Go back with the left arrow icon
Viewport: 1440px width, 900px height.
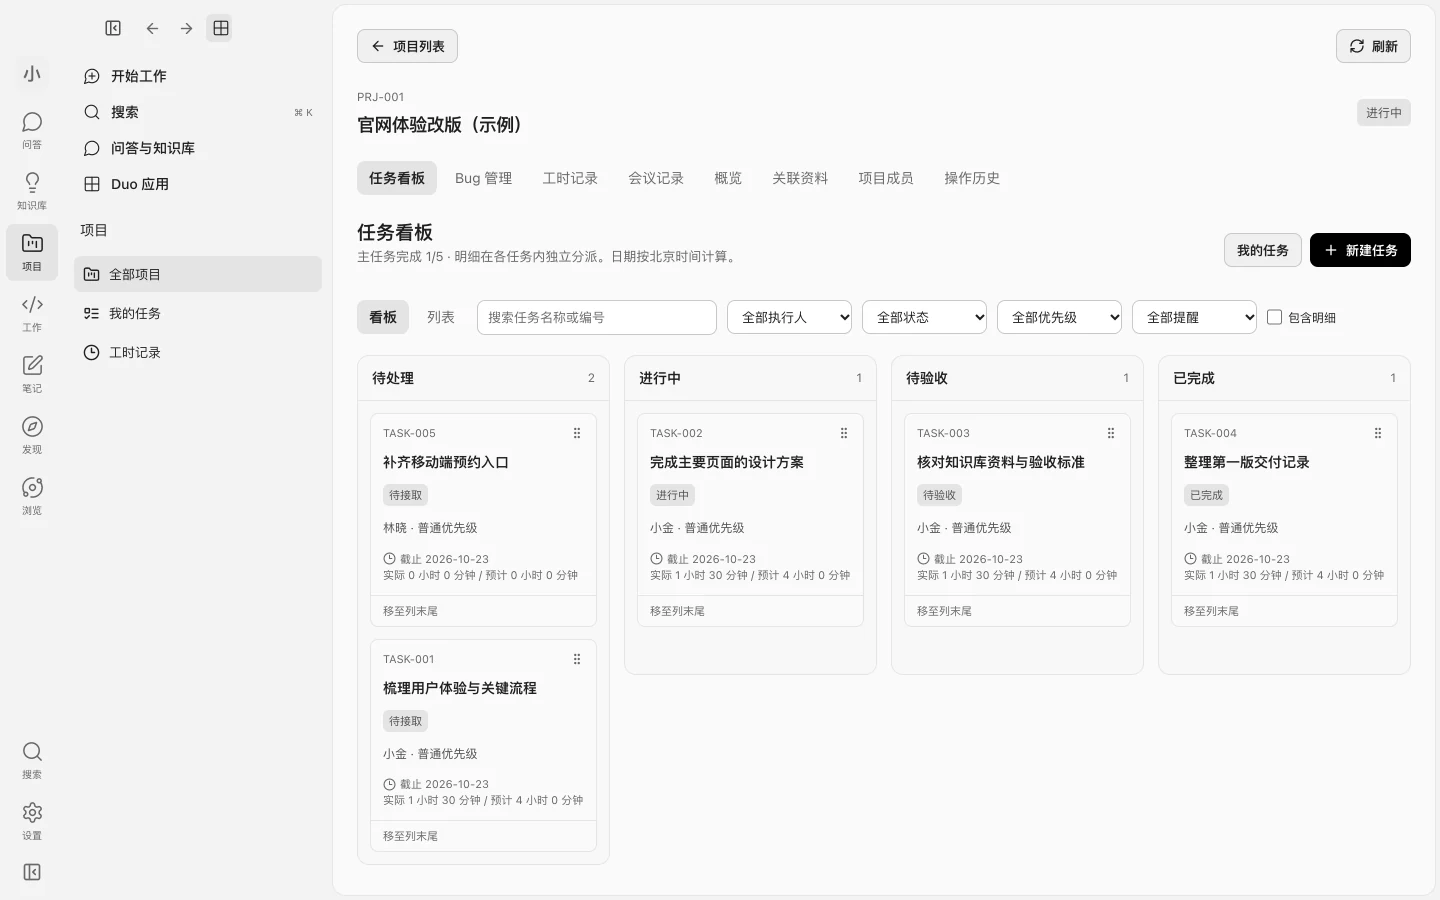152,28
